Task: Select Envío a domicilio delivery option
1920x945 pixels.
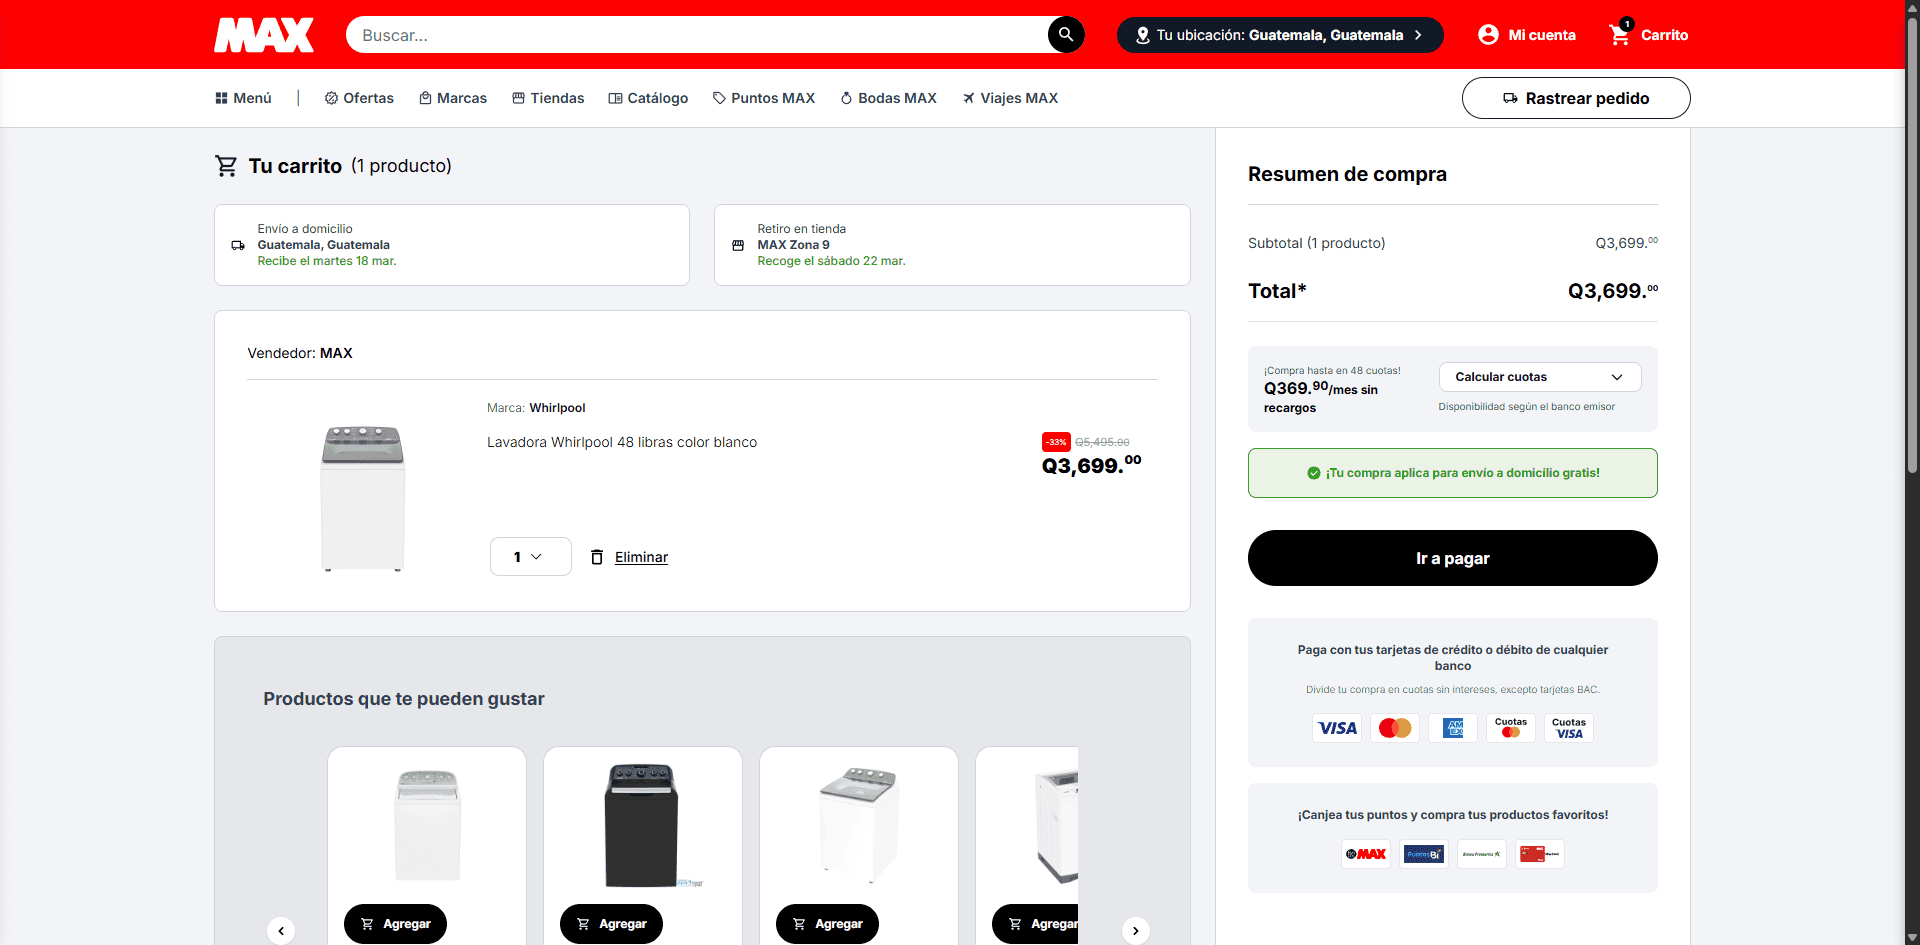Action: 452,245
